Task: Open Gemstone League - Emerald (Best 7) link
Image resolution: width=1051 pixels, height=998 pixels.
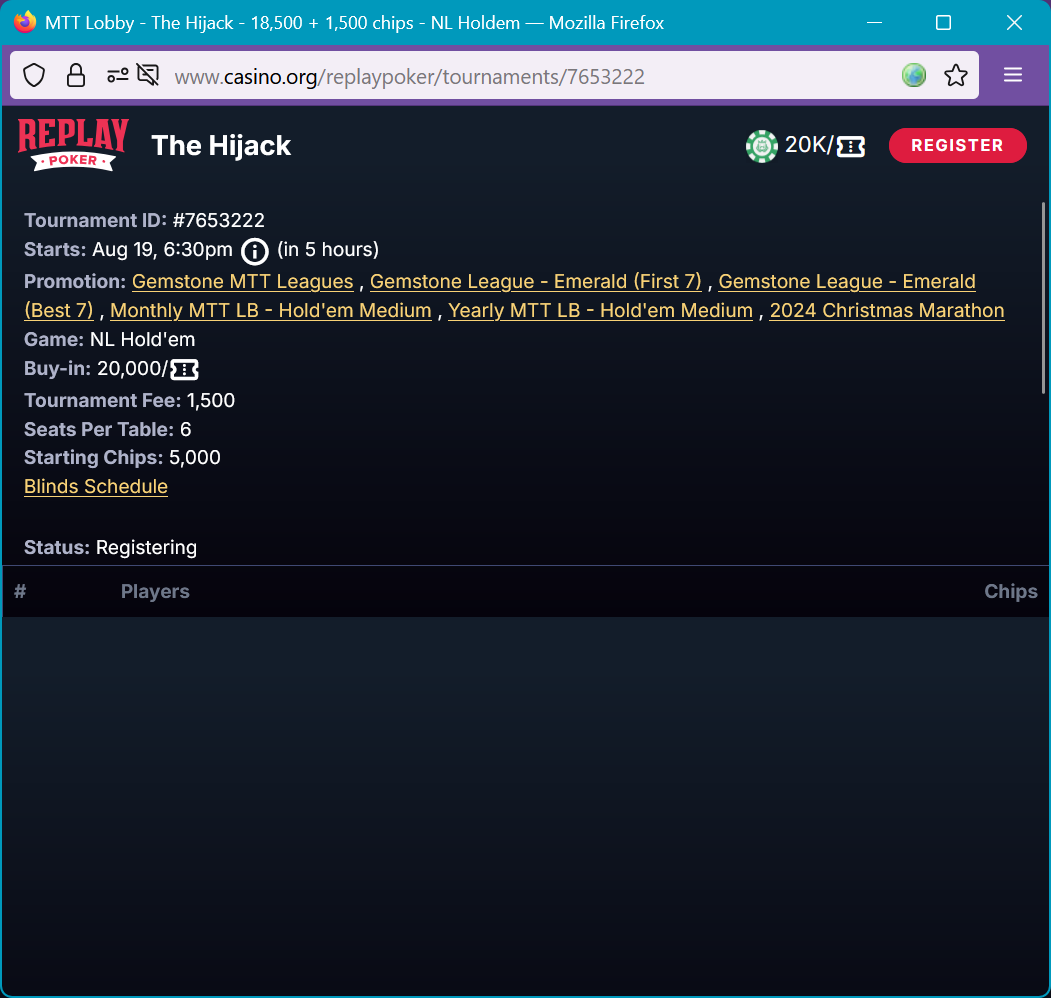Action: coord(847,282)
